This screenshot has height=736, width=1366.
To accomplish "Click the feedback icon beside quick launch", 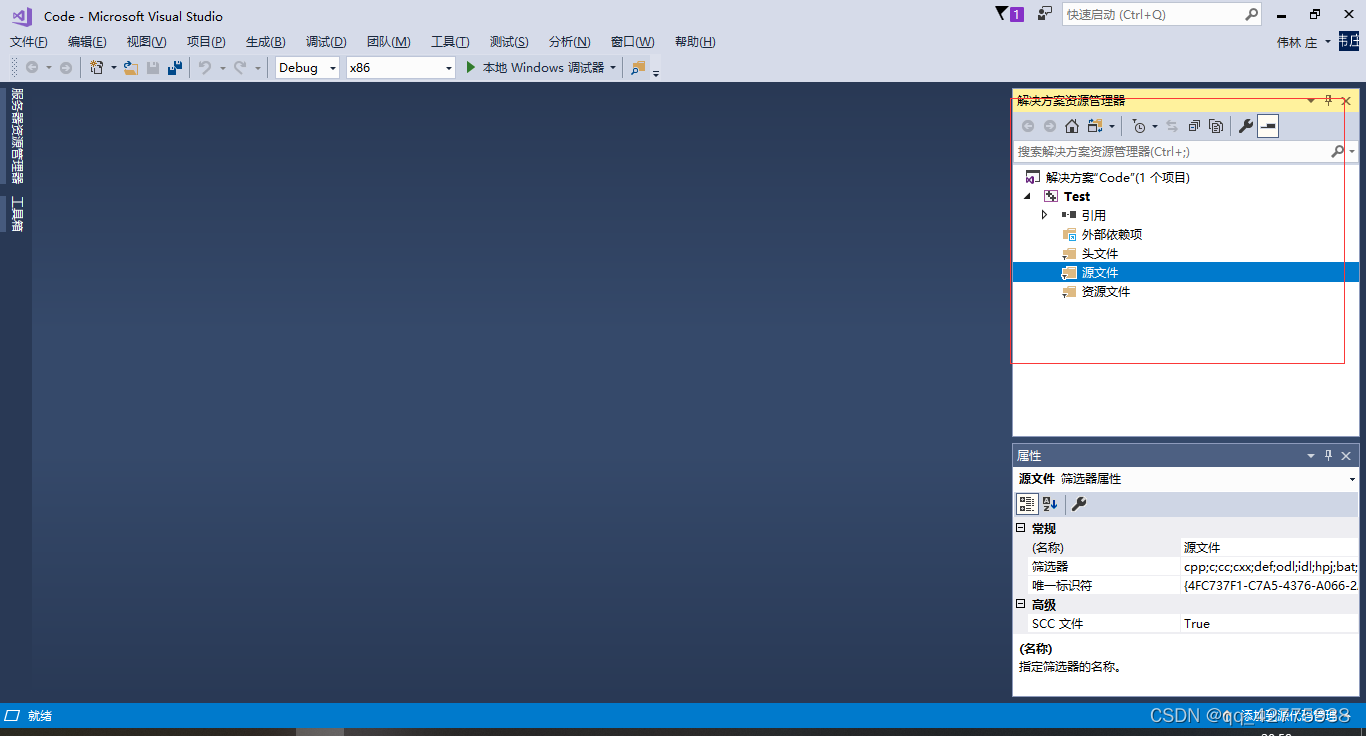I will (x=1045, y=14).
